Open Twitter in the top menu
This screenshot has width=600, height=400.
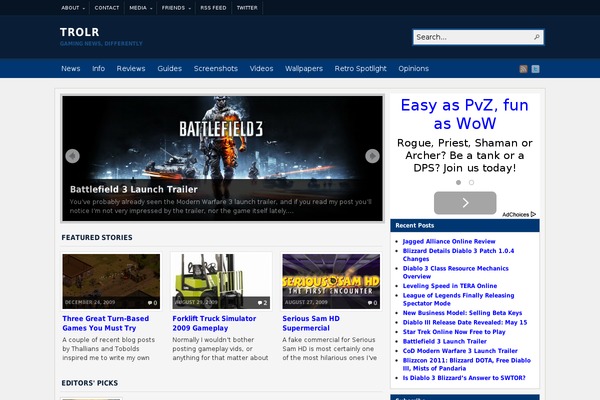click(247, 8)
